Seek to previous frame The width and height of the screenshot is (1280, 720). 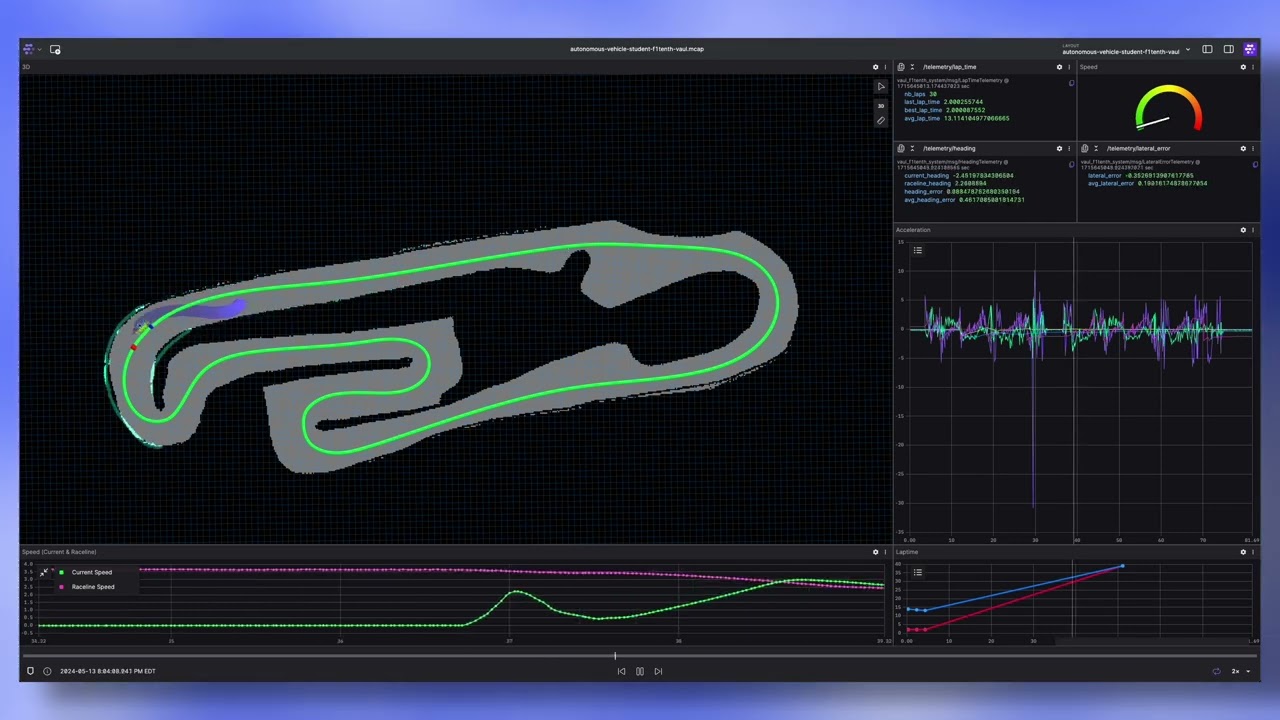click(x=621, y=671)
